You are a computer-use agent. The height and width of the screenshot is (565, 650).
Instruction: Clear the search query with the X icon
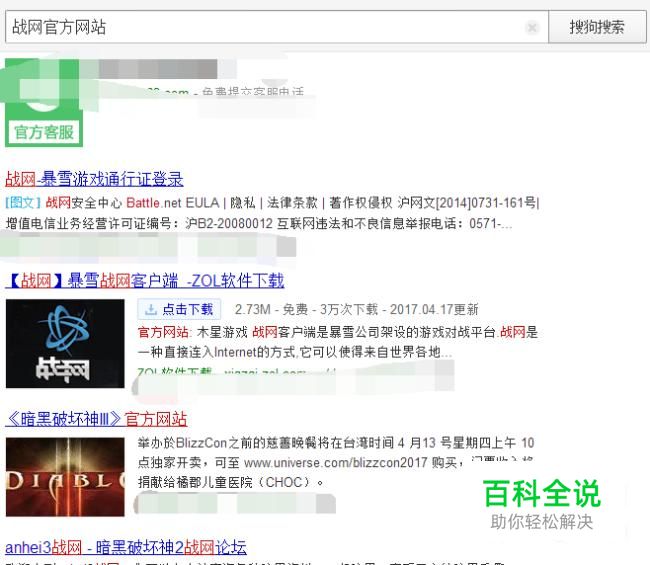pyautogui.click(x=532, y=28)
